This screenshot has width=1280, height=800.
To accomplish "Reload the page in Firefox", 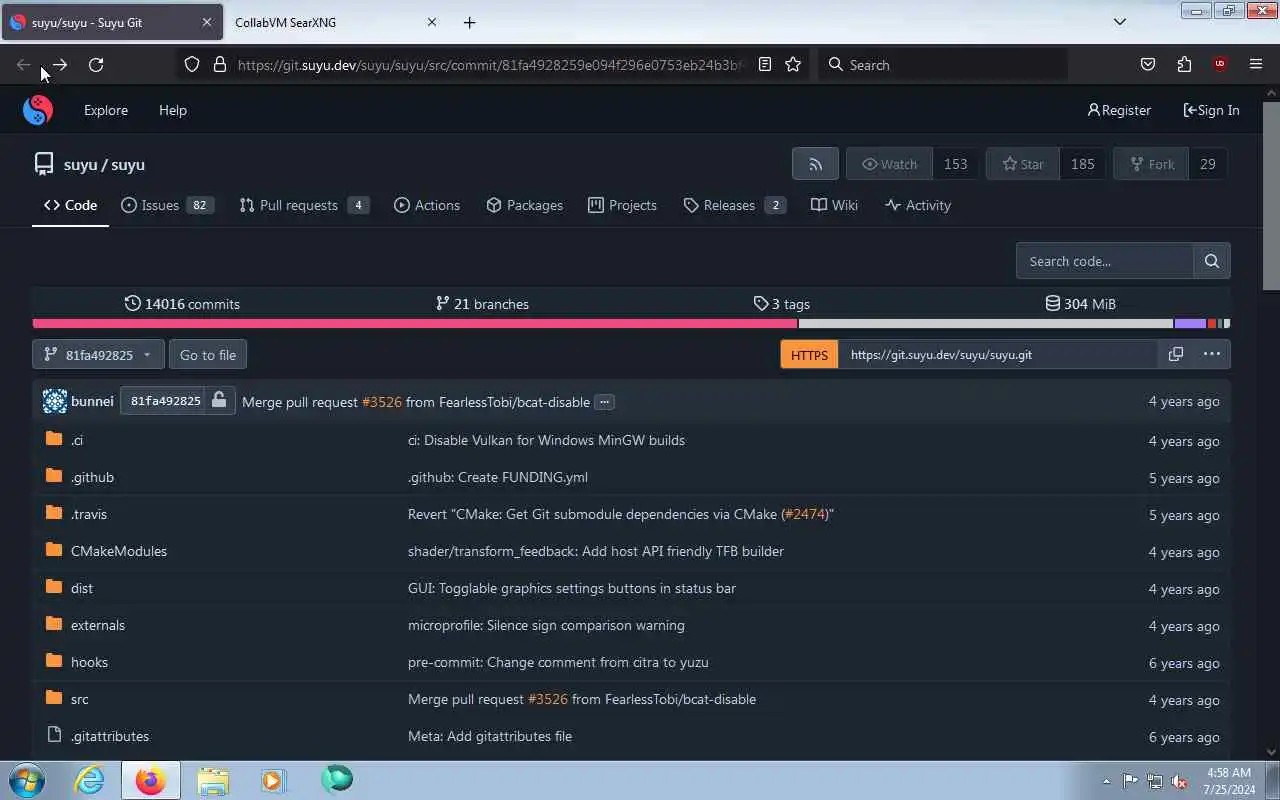I will point(96,64).
